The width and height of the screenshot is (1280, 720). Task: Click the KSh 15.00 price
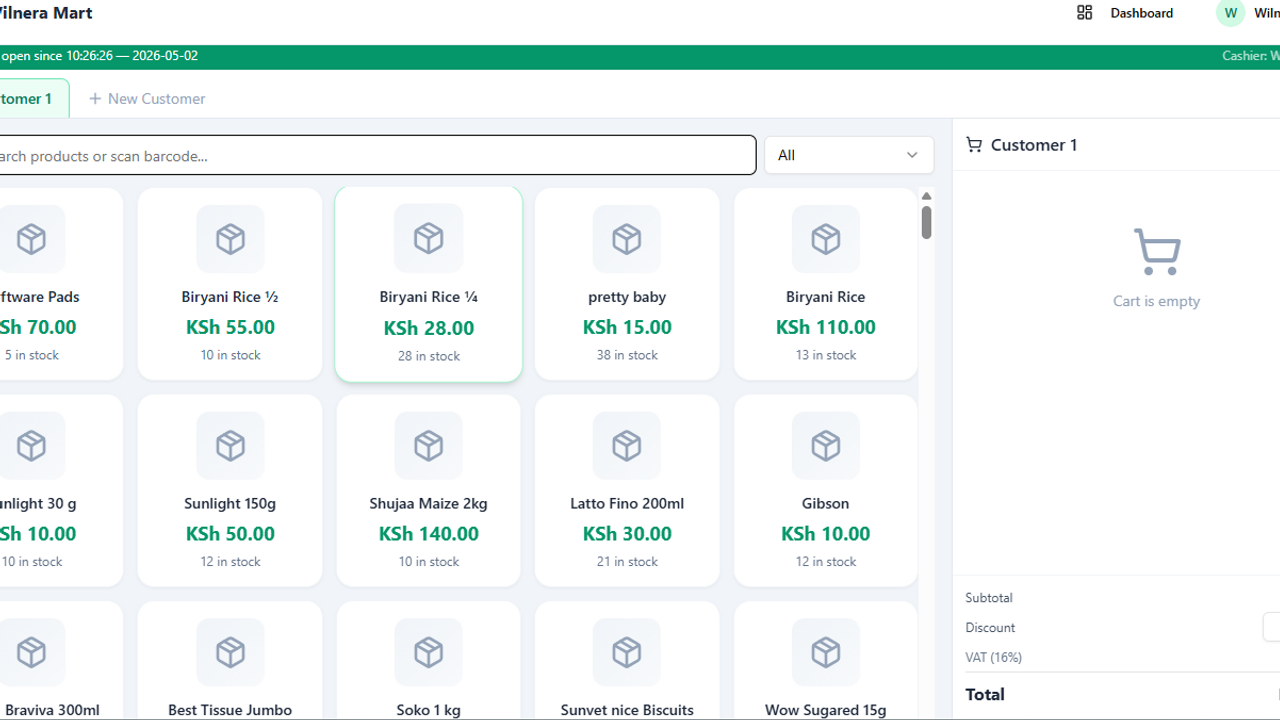[627, 327]
